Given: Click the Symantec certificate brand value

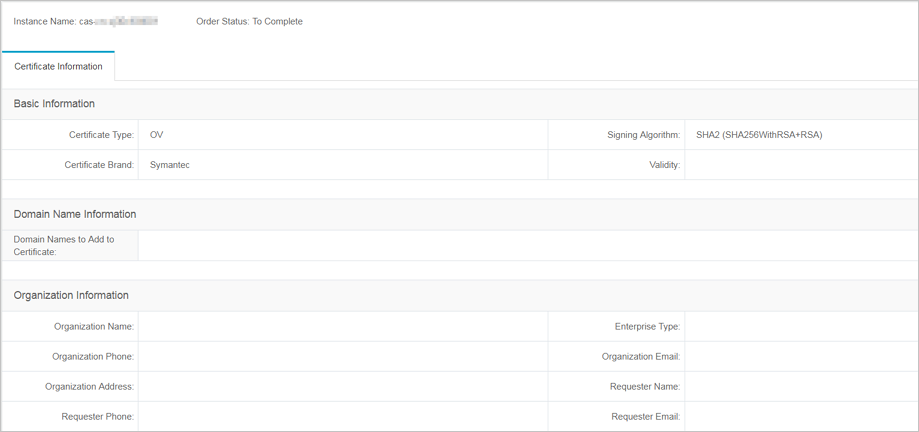Looking at the screenshot, I should coord(170,165).
